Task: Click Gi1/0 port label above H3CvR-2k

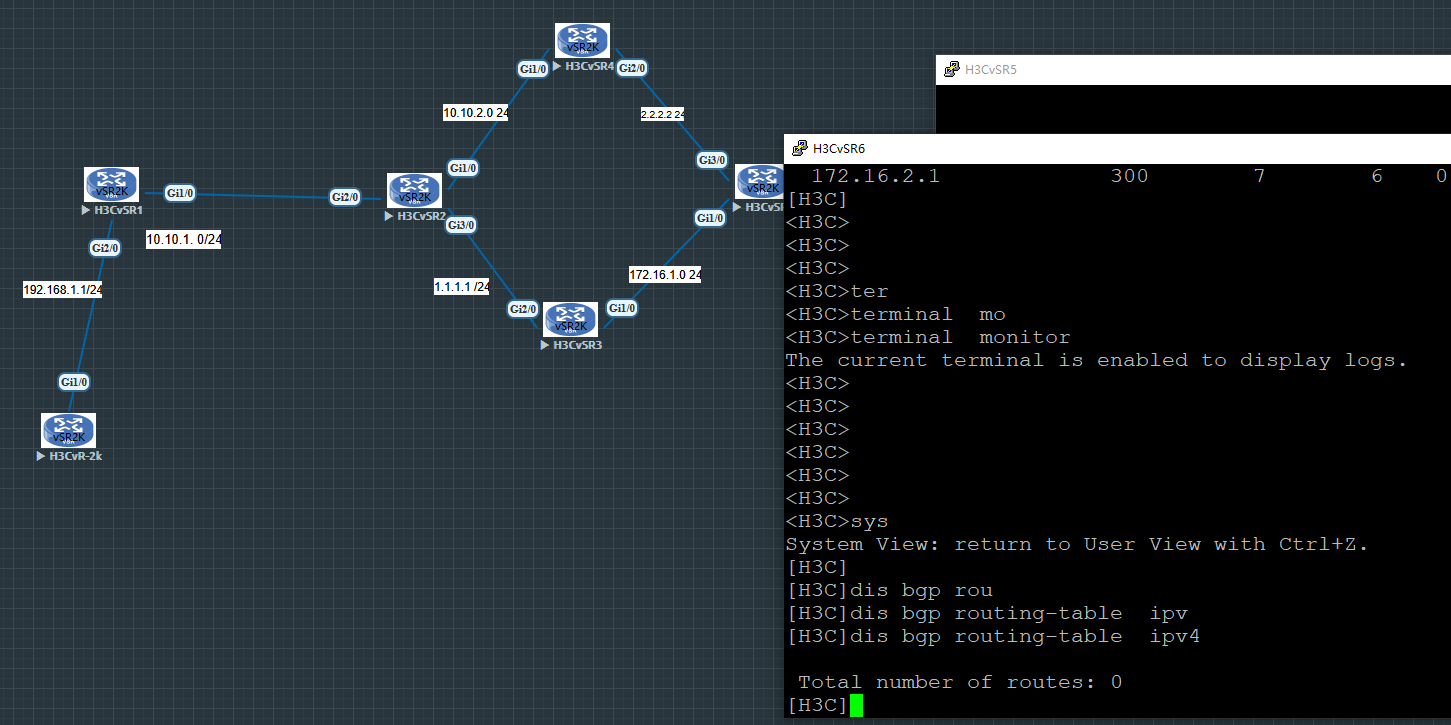Action: [x=75, y=382]
